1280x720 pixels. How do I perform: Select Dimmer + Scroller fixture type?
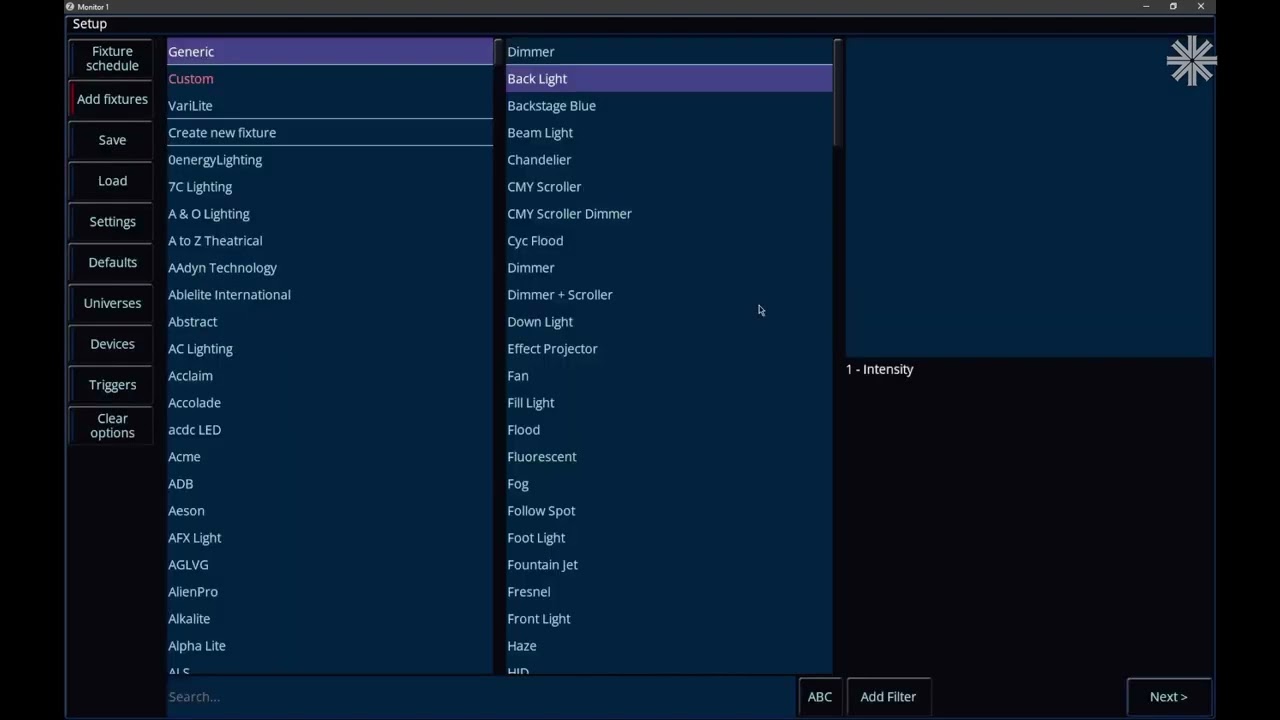(669, 295)
